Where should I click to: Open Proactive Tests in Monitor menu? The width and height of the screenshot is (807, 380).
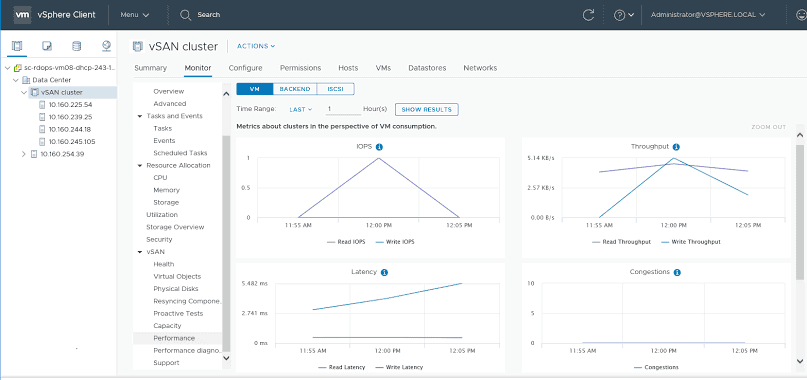pos(178,314)
